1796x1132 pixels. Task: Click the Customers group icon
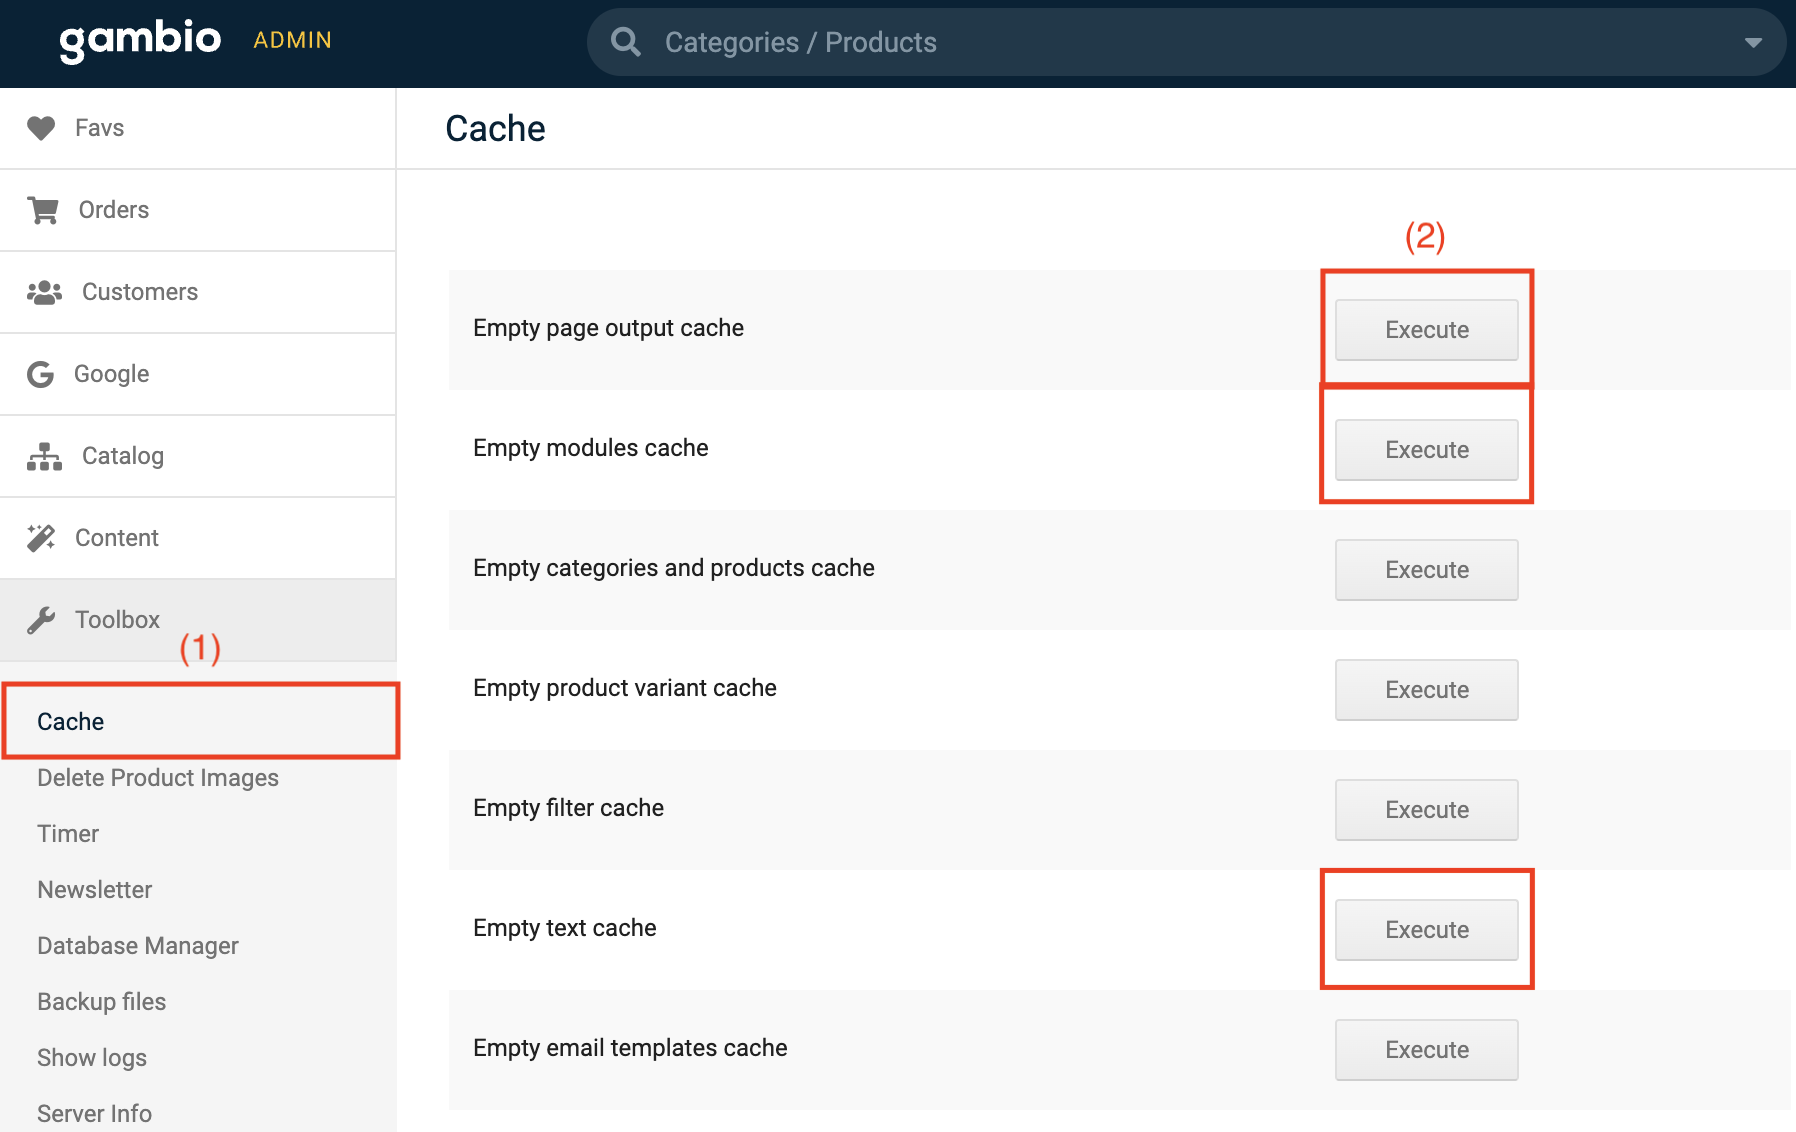coord(44,292)
